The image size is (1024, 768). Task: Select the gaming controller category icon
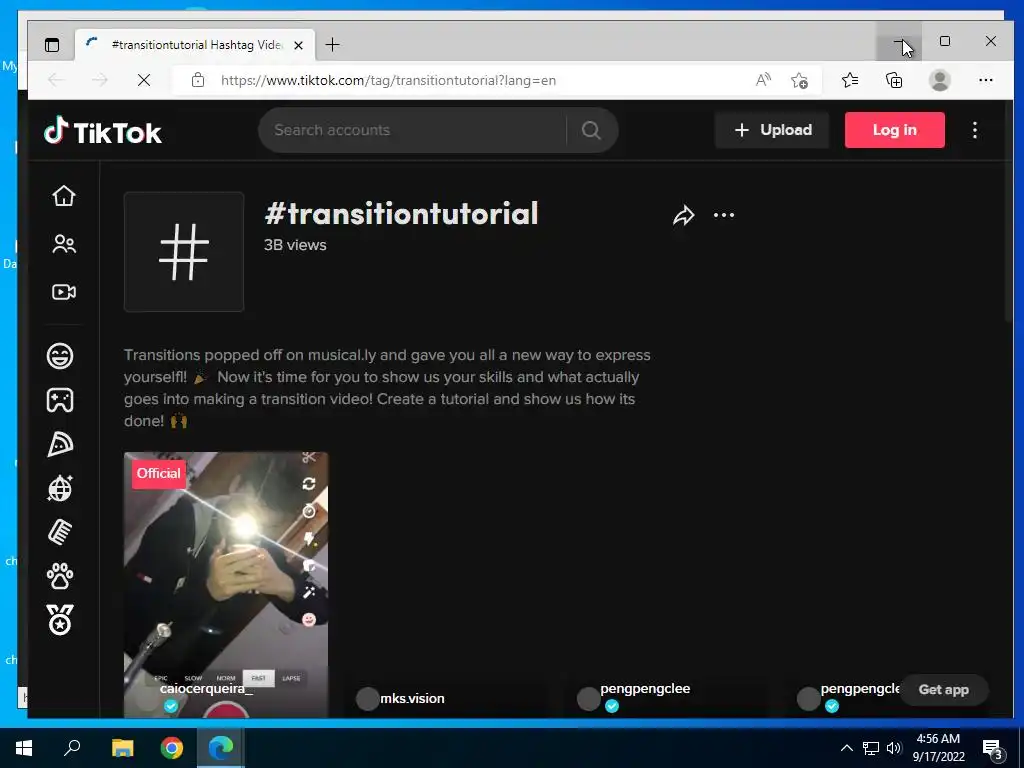pyautogui.click(x=60, y=400)
